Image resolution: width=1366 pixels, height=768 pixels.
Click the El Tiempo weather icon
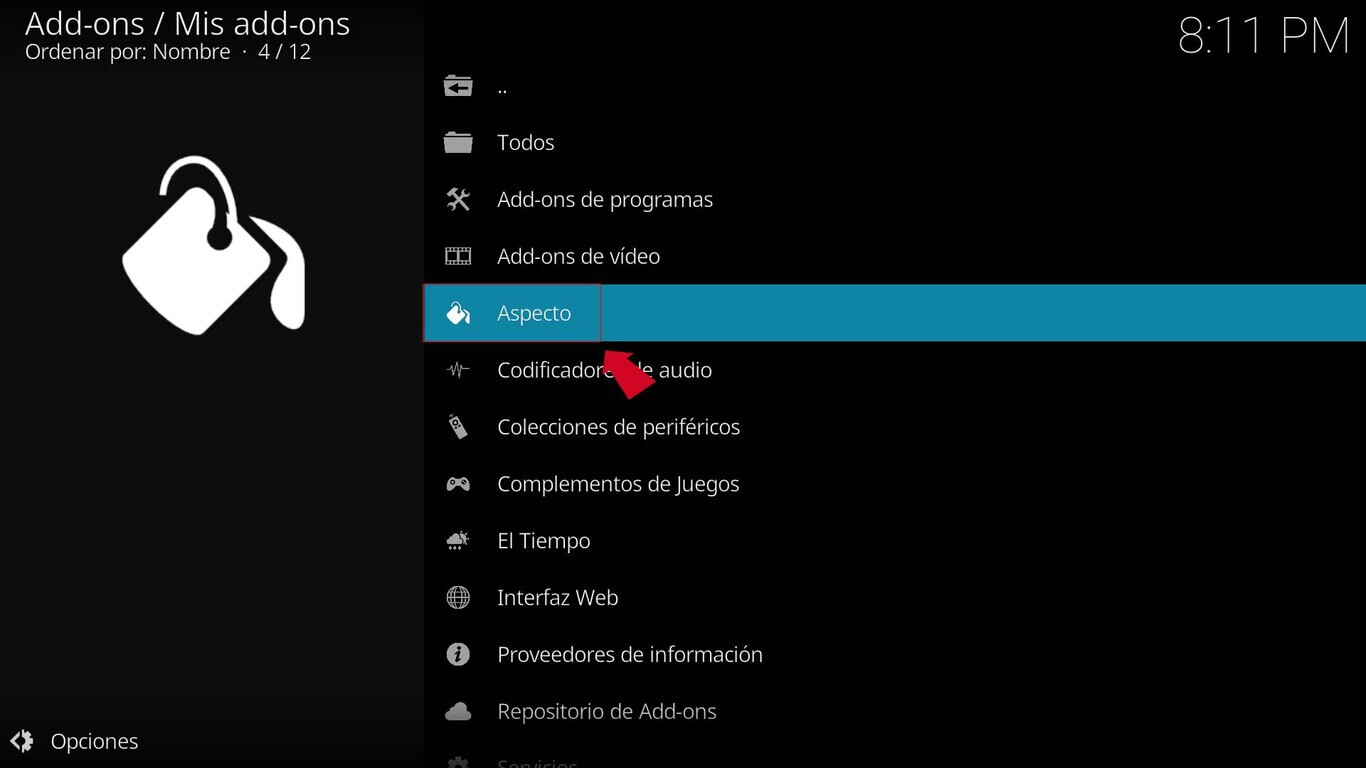pos(458,540)
